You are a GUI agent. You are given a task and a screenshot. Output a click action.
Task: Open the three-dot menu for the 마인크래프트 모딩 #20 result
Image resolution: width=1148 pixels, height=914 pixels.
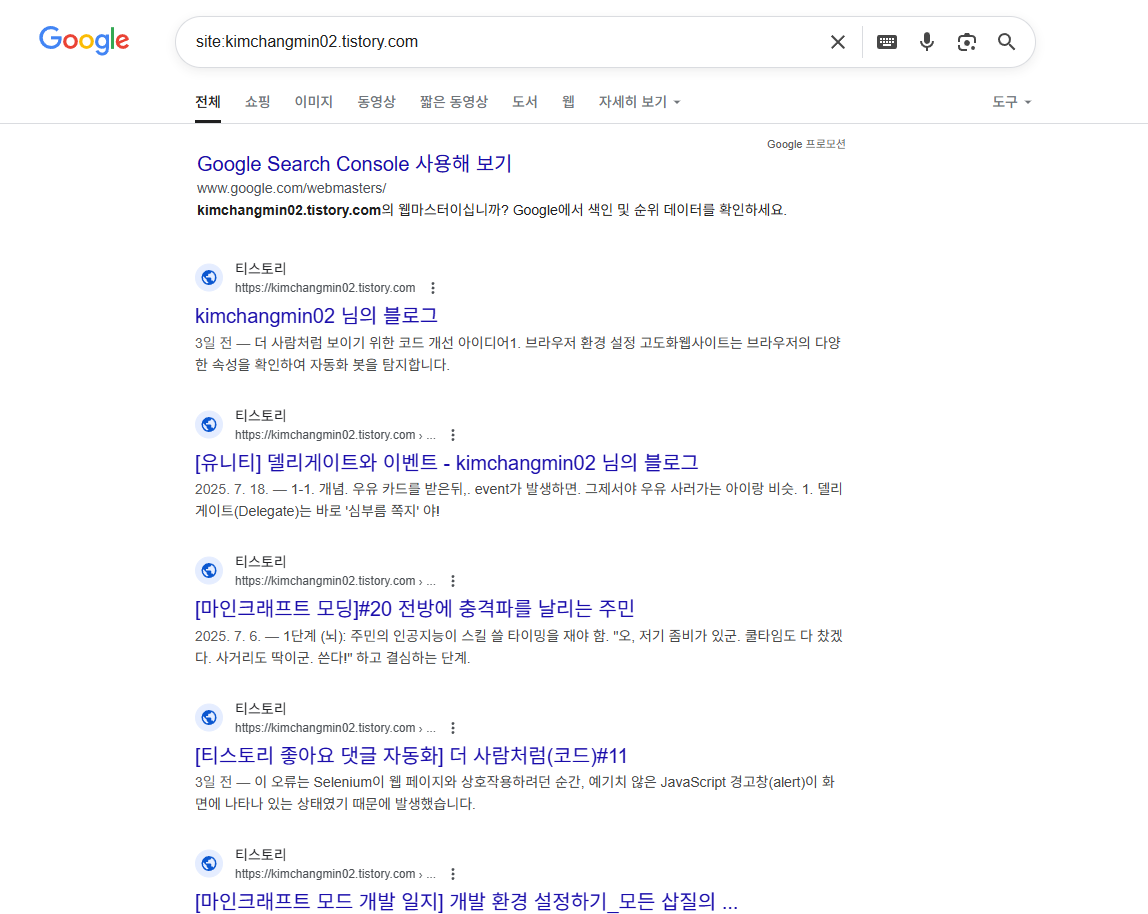point(453,581)
